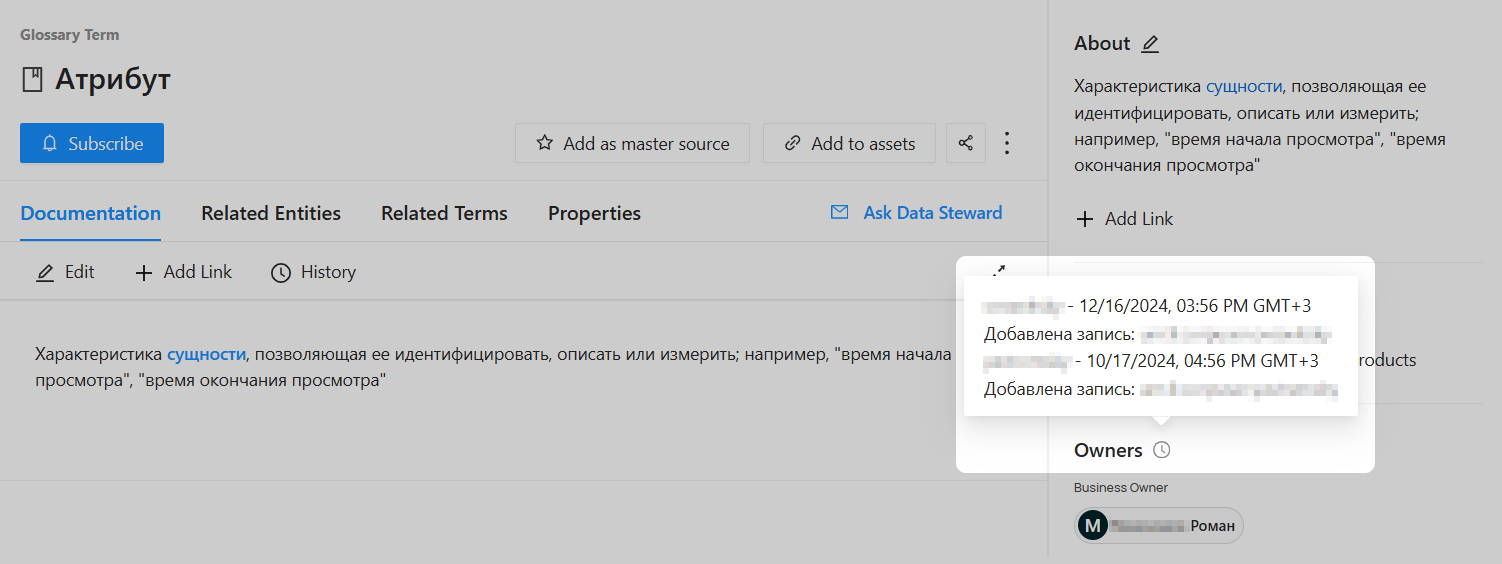The image size is (1502, 564).
Task: Expand documentation to full screen
Action: pos(998,271)
